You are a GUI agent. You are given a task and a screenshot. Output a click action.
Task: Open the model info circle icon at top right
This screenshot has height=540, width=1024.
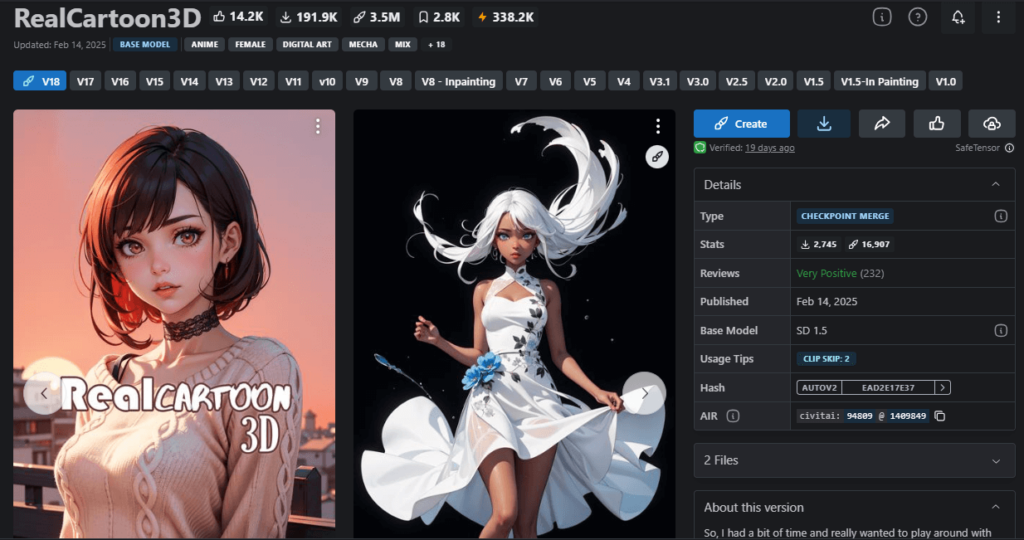(x=882, y=17)
